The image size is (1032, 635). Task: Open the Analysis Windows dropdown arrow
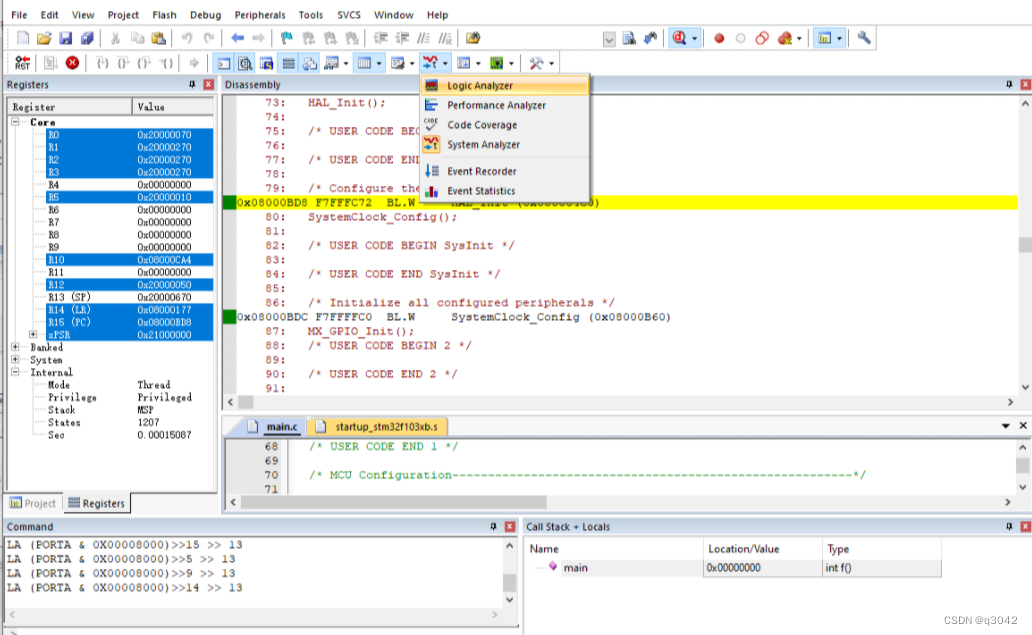(x=445, y=63)
